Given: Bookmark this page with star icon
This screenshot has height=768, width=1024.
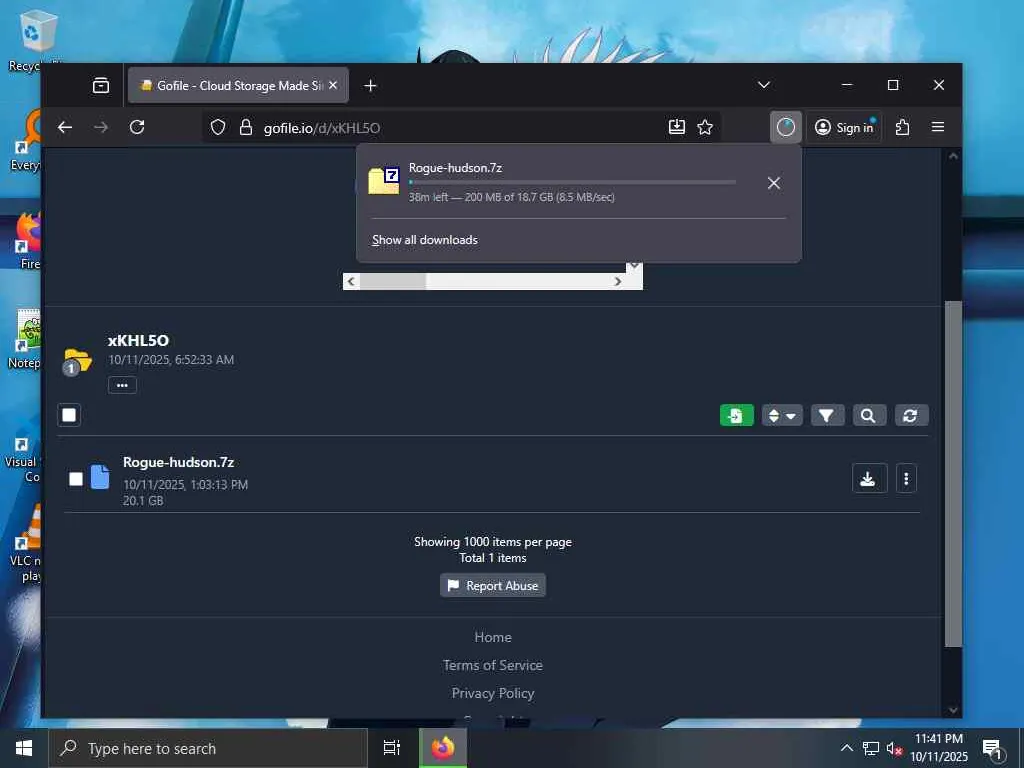Looking at the screenshot, I should tap(705, 127).
